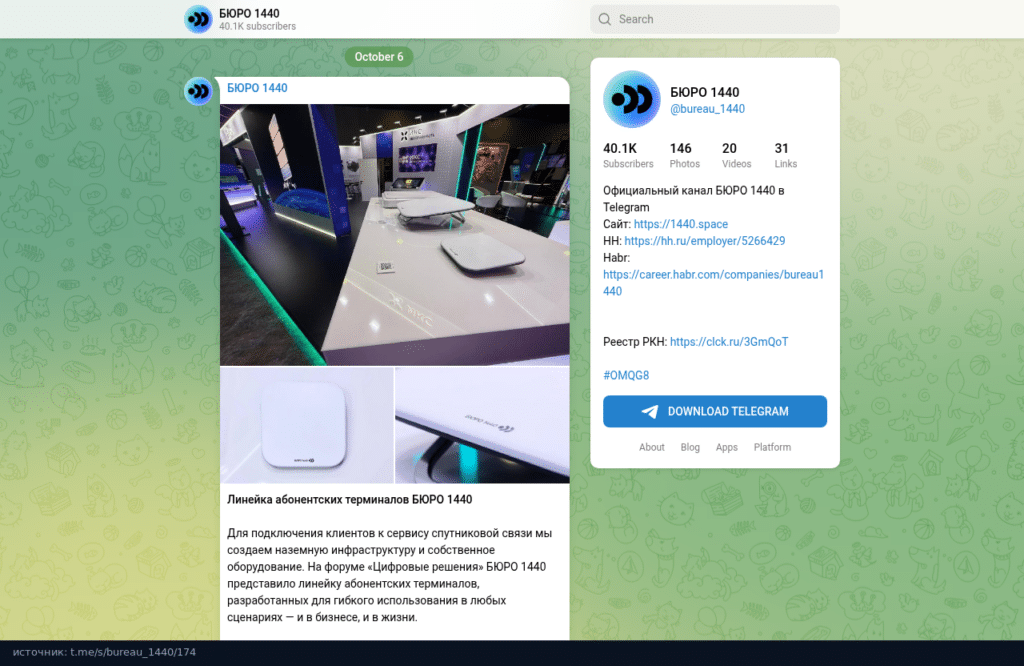Click the October 6 date badge
Screen dimensions: 1024x666
379,57
